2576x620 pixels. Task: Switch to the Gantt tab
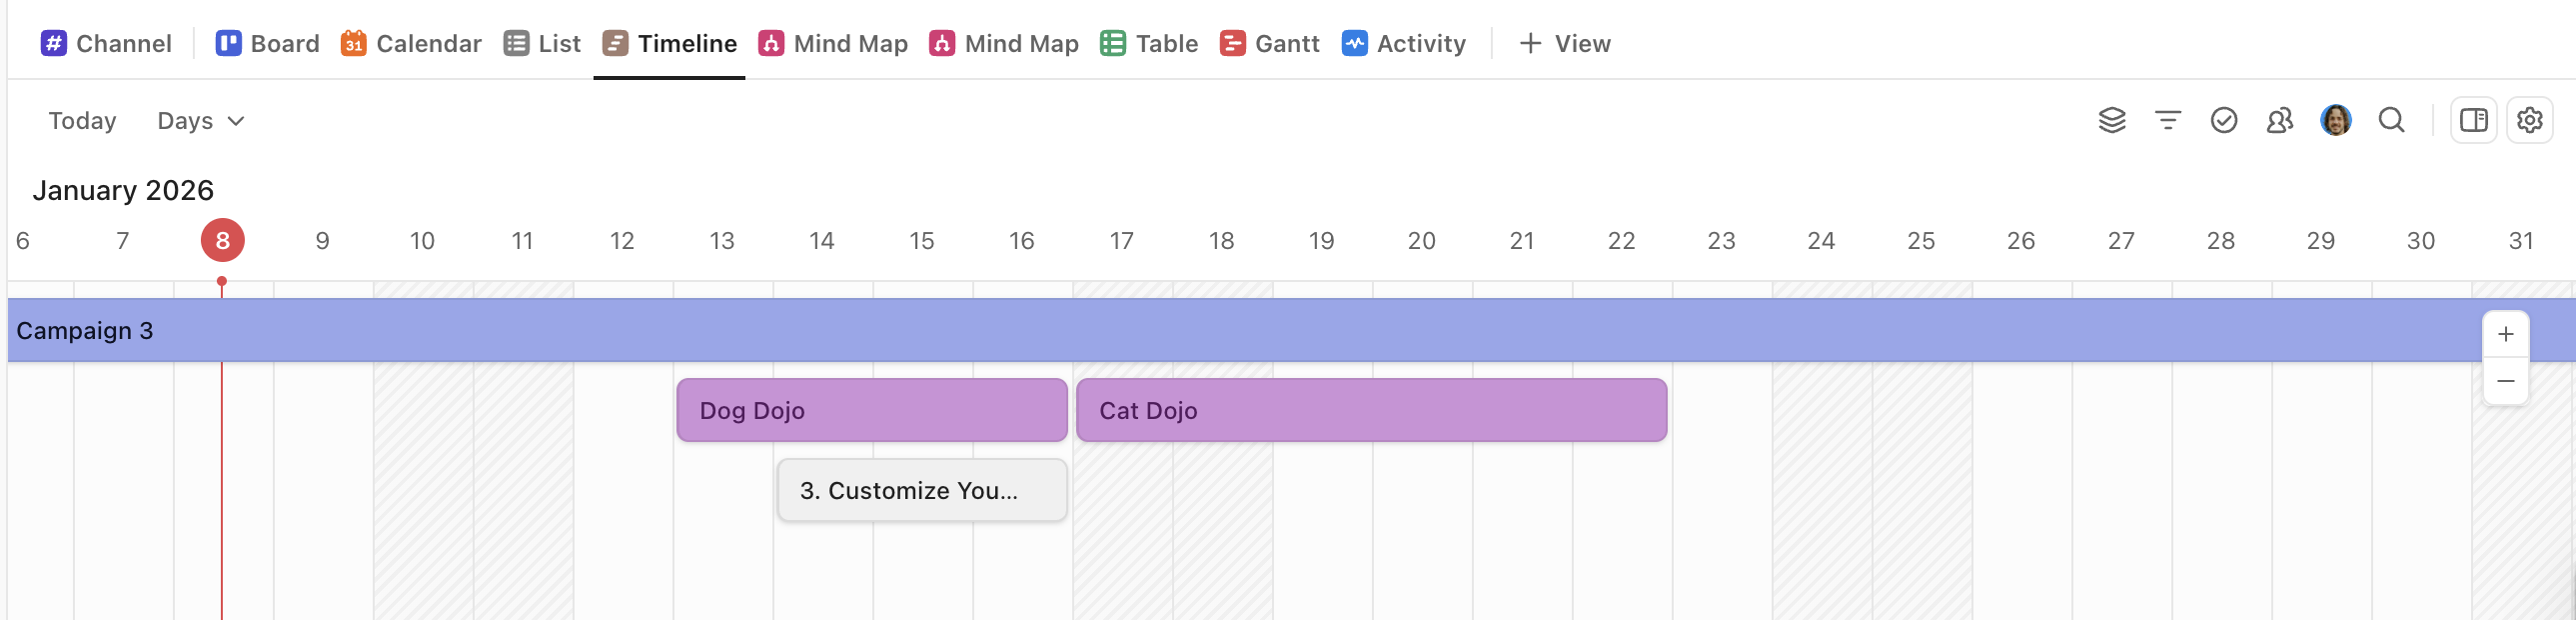pyautogui.click(x=1270, y=43)
